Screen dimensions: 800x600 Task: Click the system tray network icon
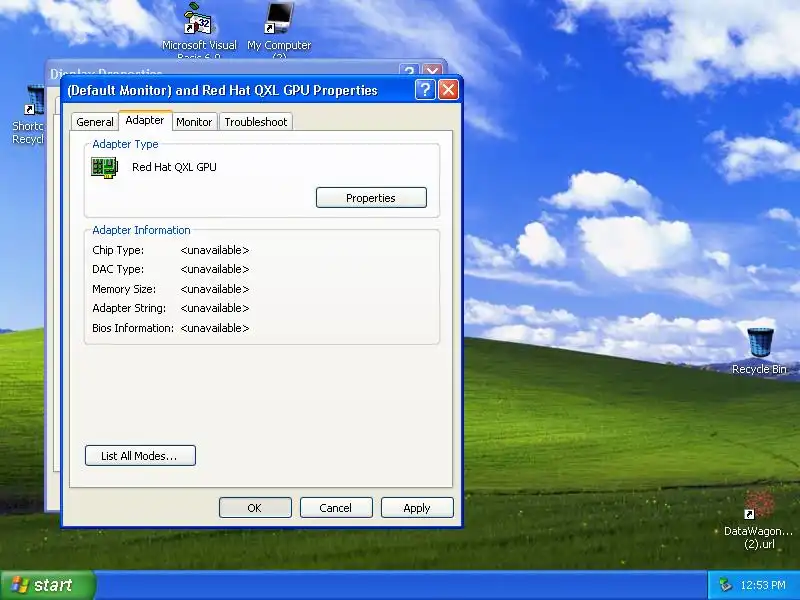coord(724,584)
